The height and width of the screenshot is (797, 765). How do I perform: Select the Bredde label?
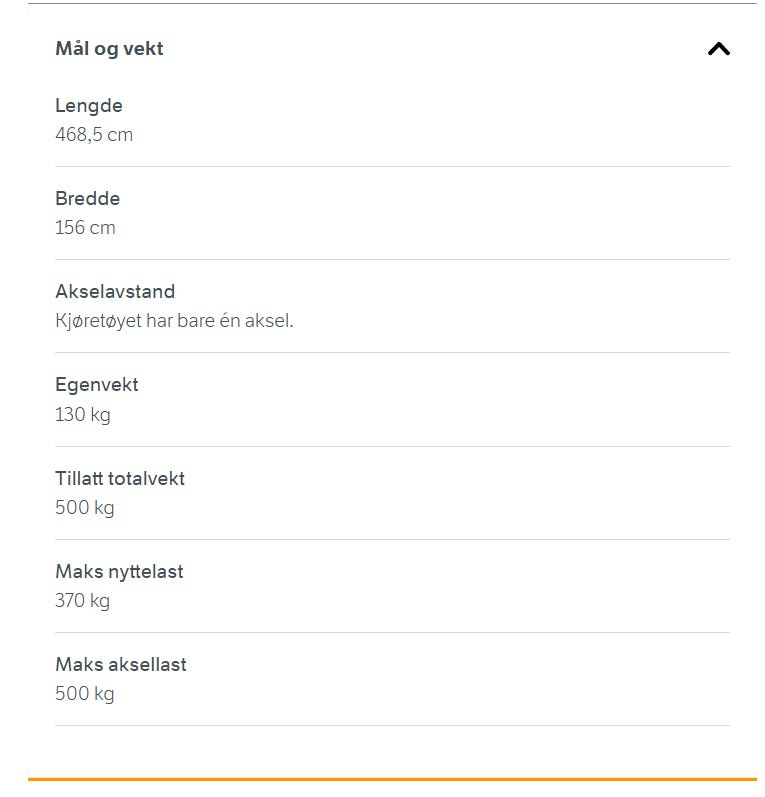[87, 198]
